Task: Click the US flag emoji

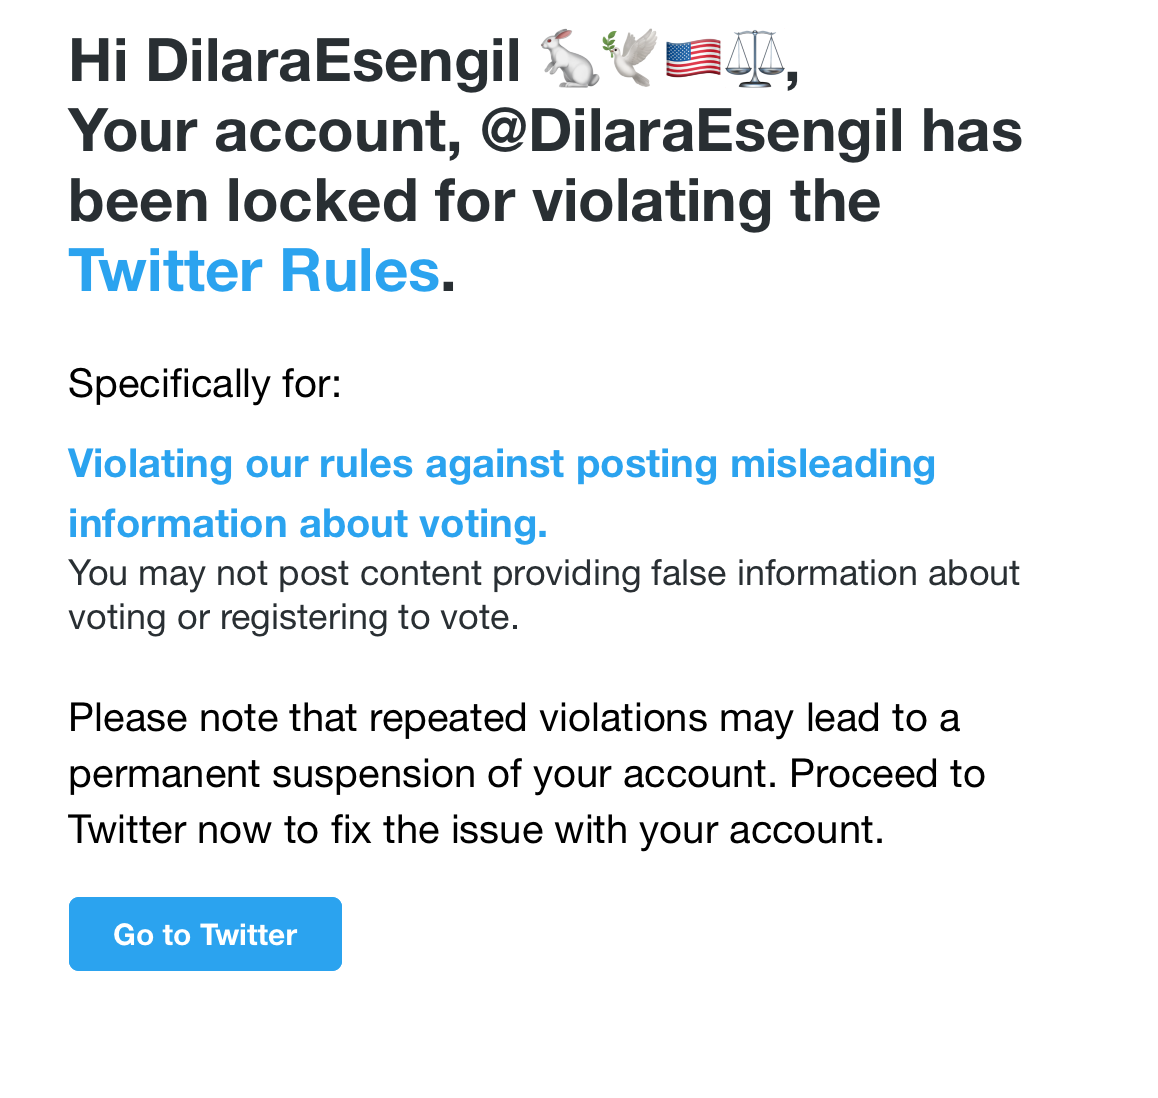Action: coord(692,59)
